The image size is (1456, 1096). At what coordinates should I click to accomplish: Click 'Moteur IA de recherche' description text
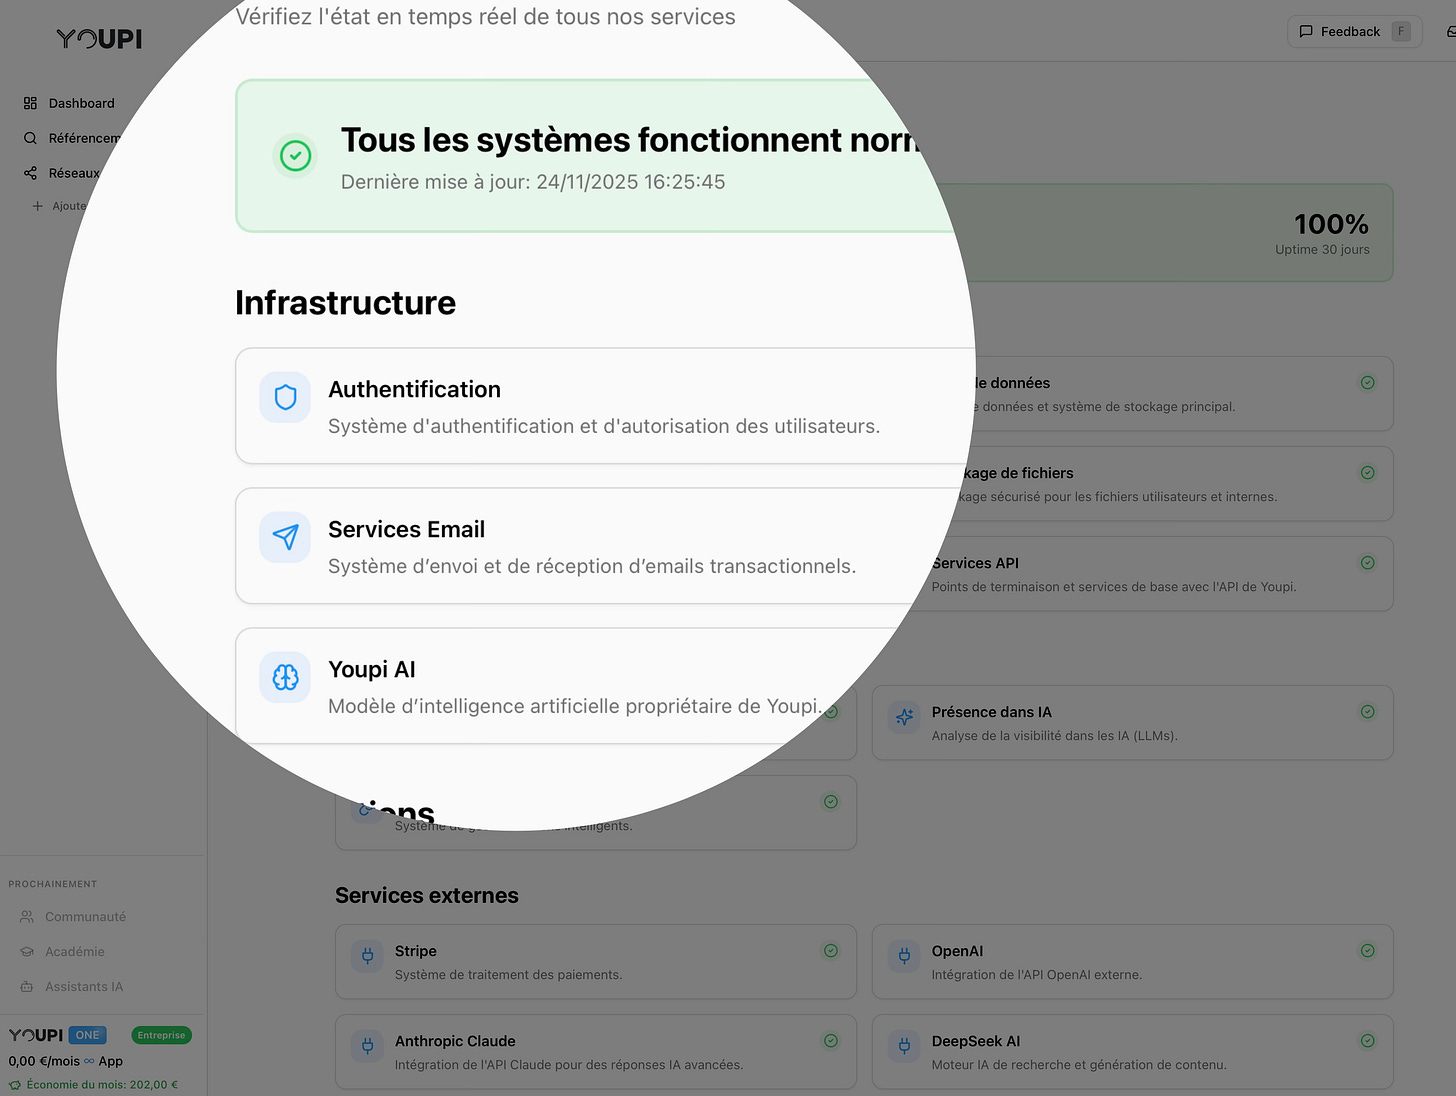coord(1079,1065)
